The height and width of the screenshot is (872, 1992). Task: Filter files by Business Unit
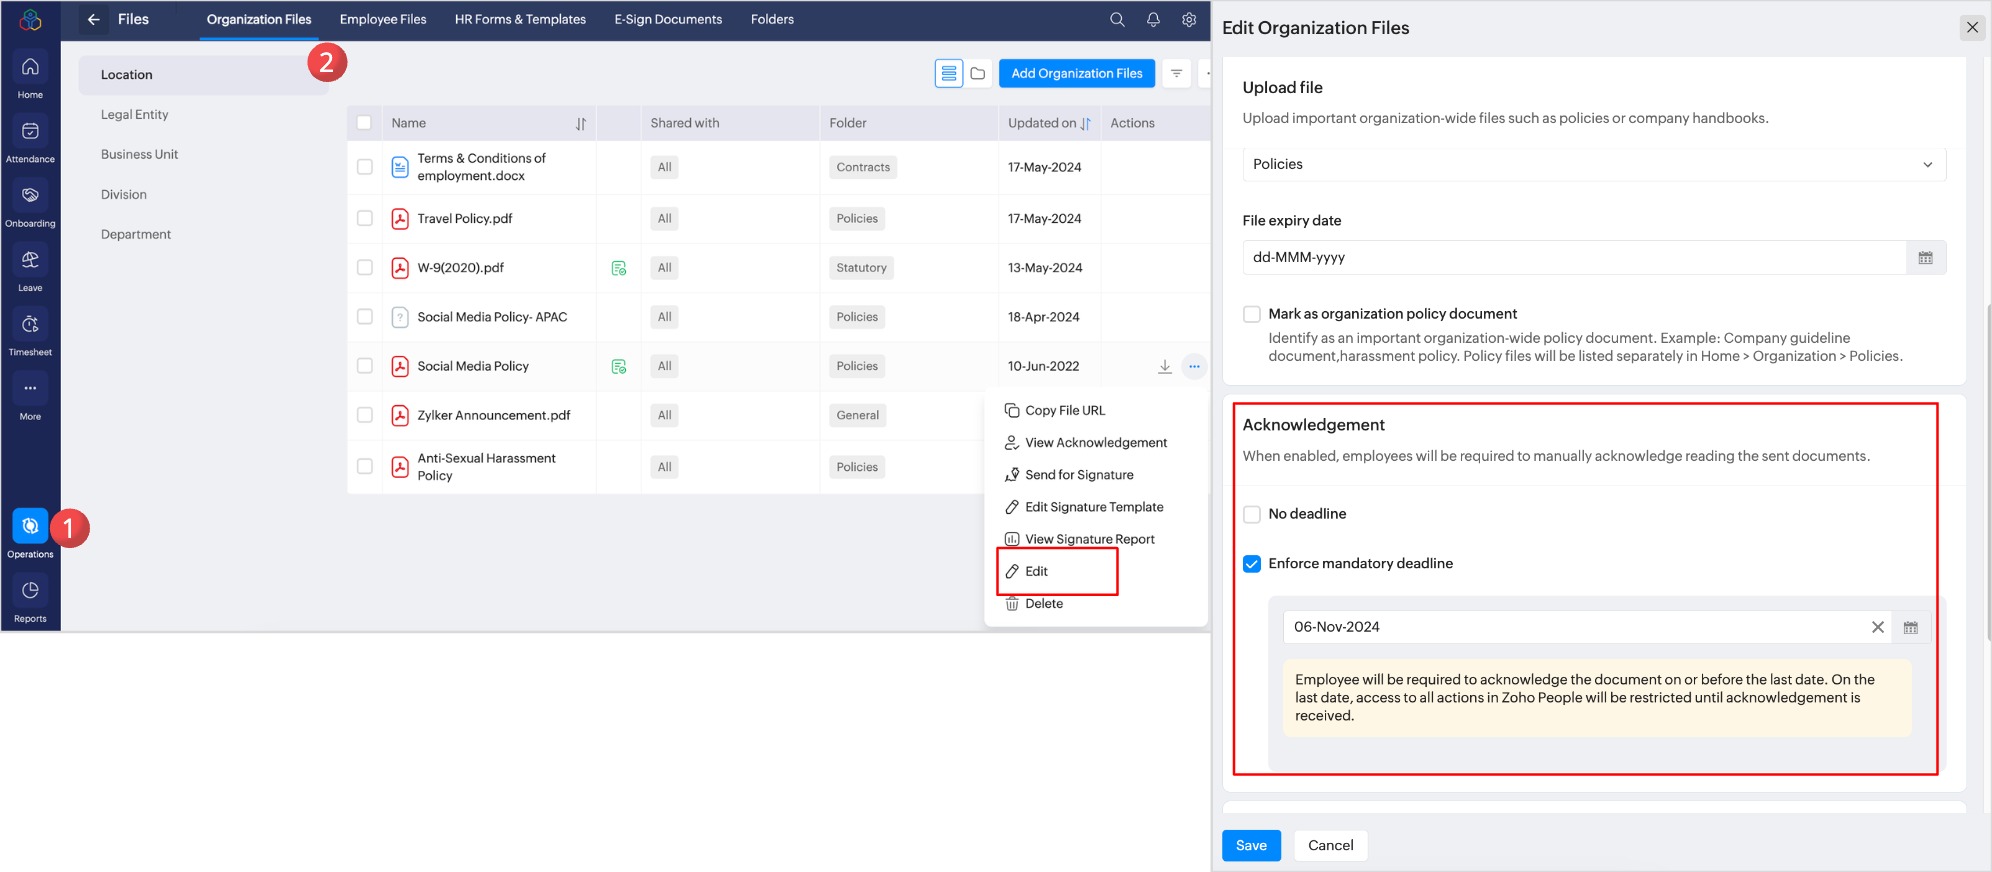coord(139,155)
